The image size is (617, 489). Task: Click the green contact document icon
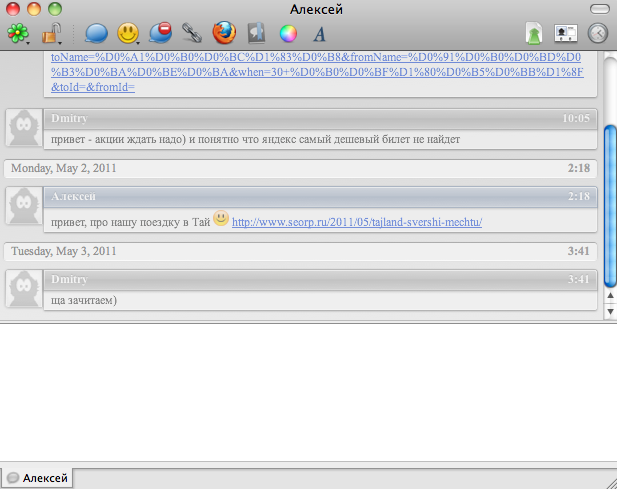point(534,35)
